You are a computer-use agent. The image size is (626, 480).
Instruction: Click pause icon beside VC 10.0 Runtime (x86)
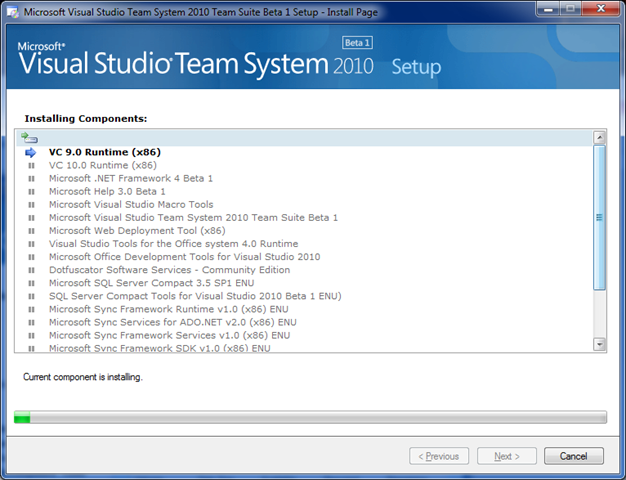click(x=31, y=165)
